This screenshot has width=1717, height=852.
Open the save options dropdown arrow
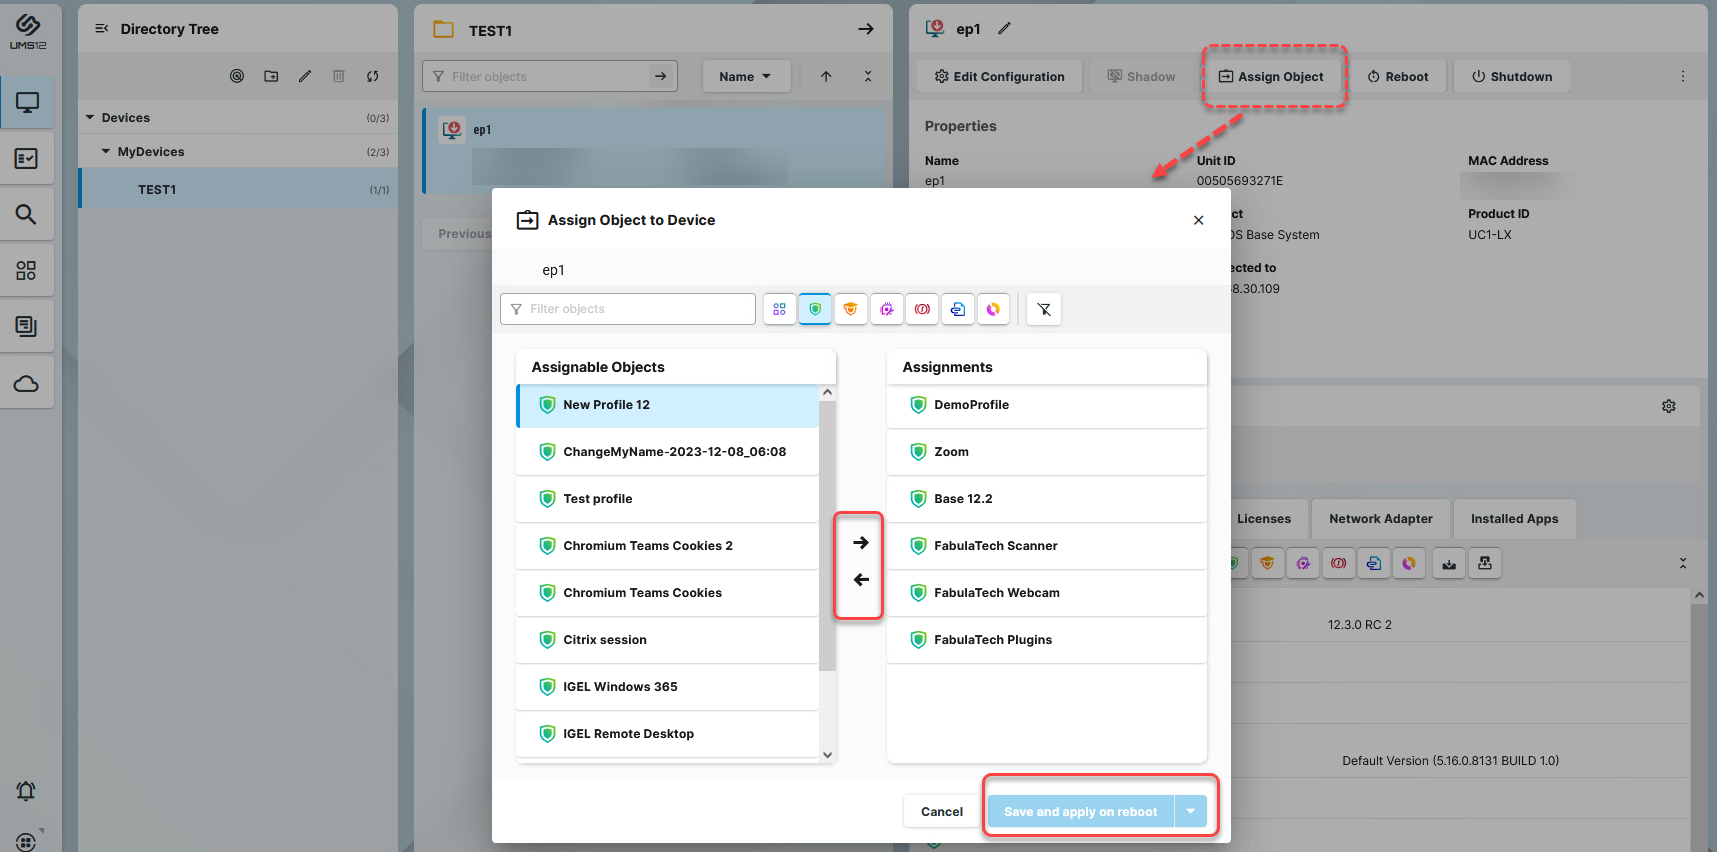click(x=1191, y=811)
